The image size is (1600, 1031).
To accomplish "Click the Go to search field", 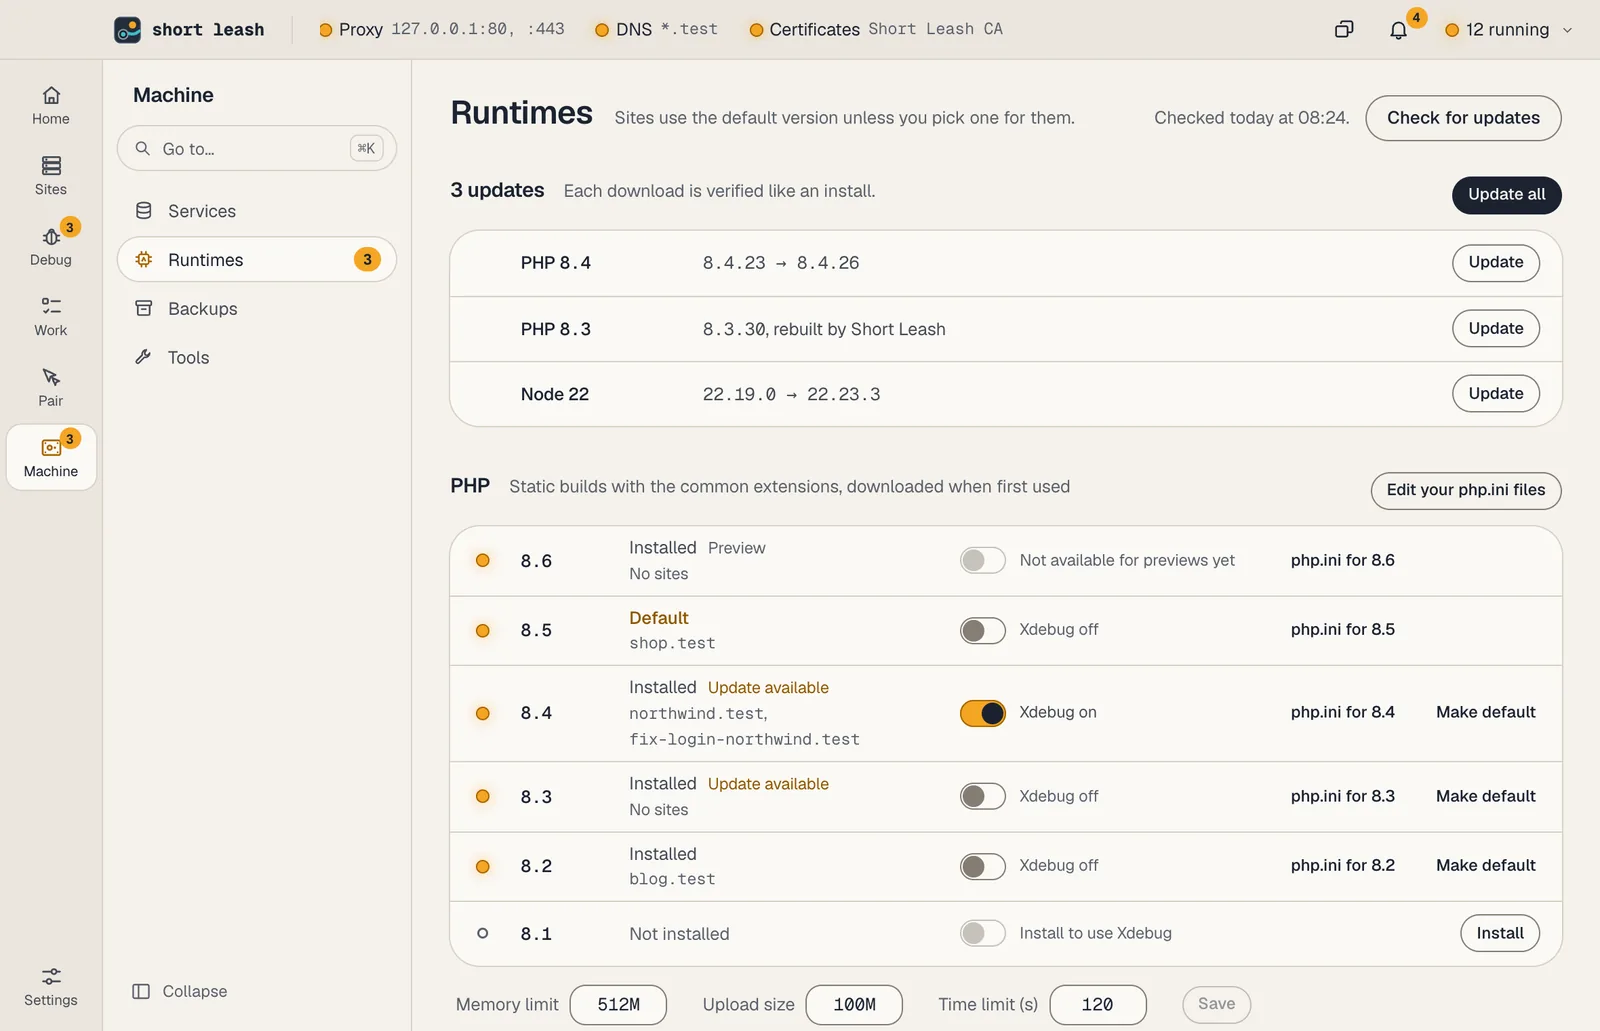I will 257,148.
